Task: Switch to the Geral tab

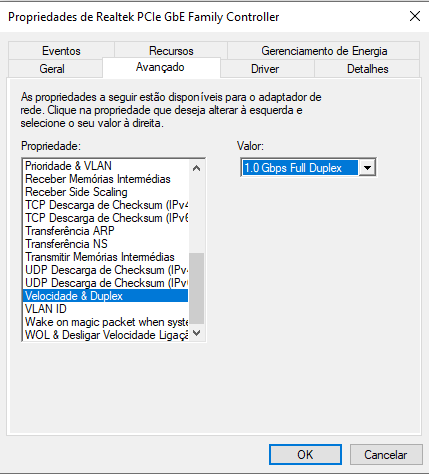Action: point(52,69)
